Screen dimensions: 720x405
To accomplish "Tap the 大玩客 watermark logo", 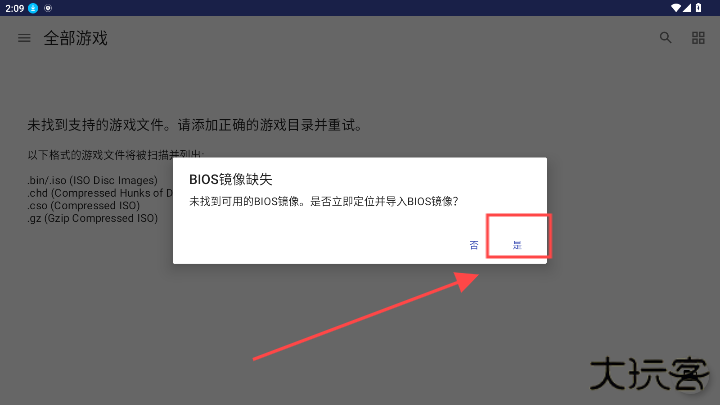I will tap(648, 374).
